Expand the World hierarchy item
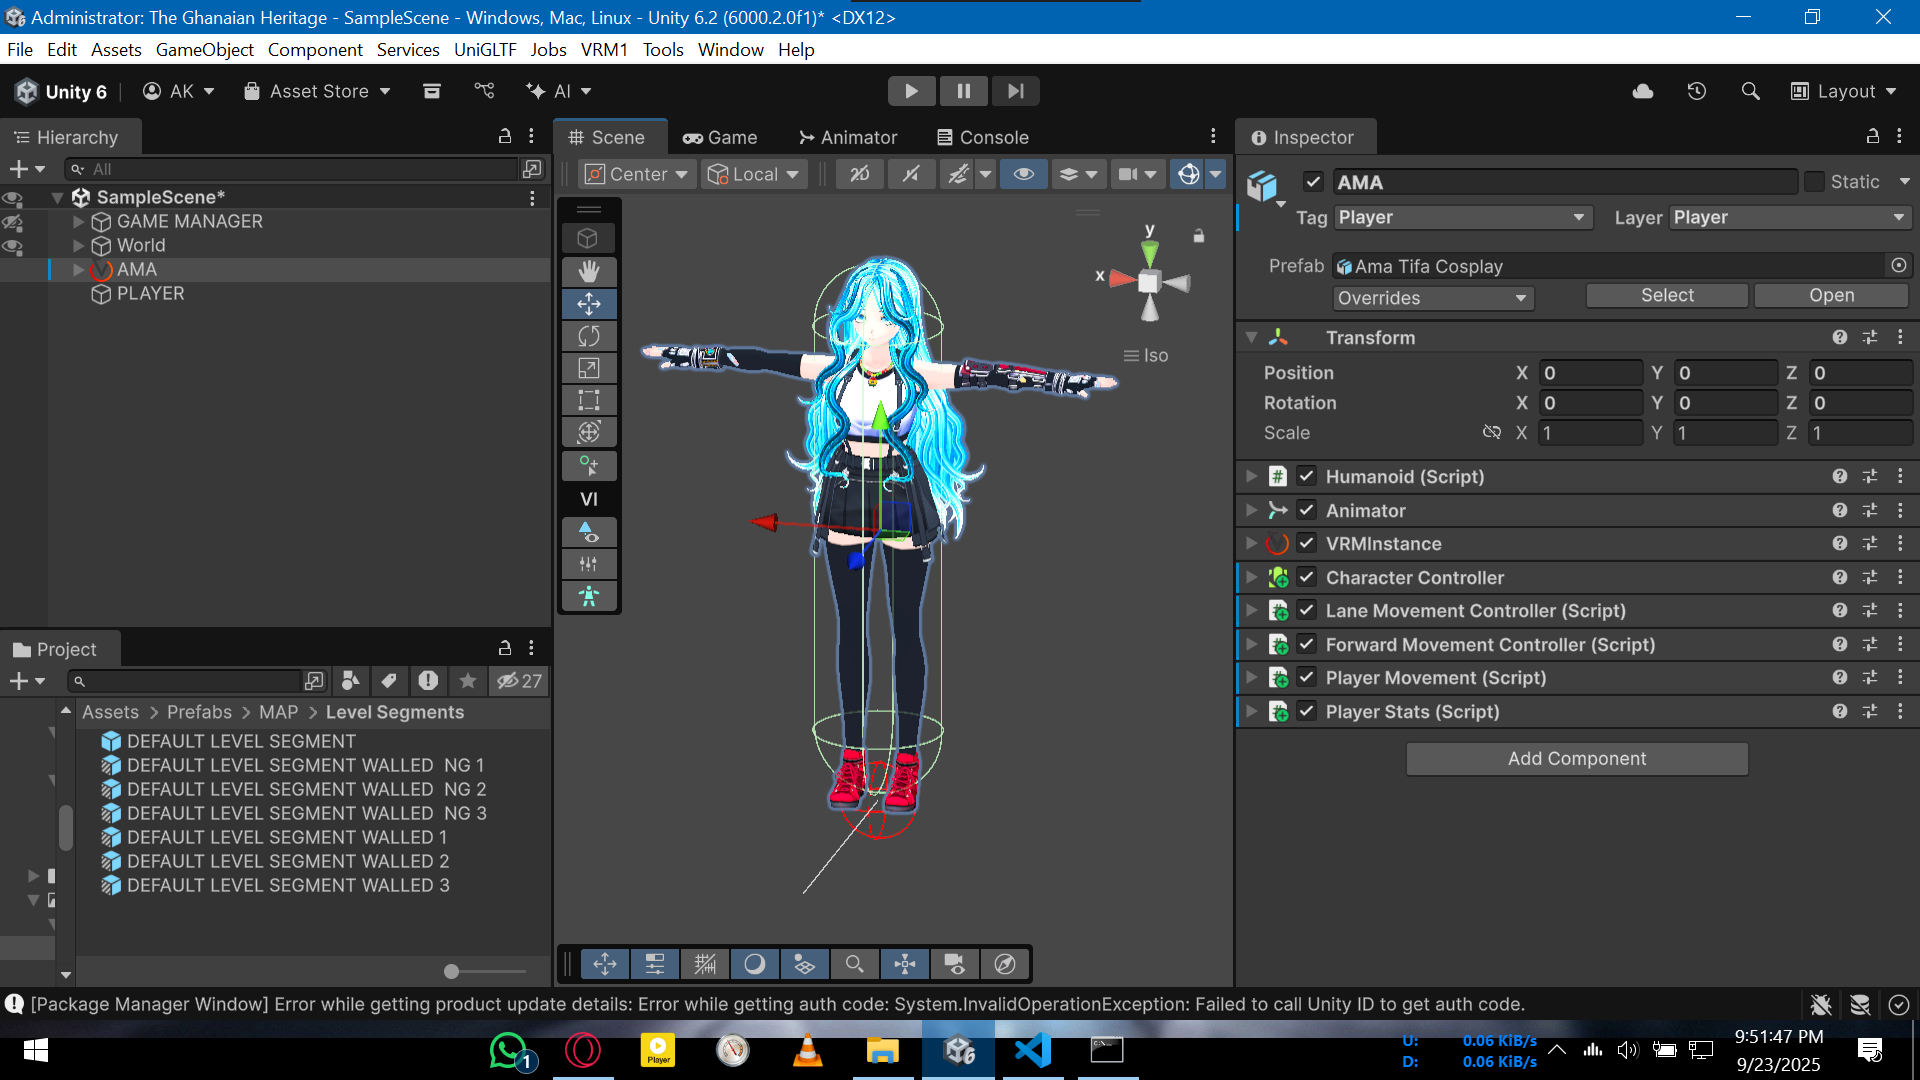Image resolution: width=1920 pixels, height=1080 pixels. point(79,245)
